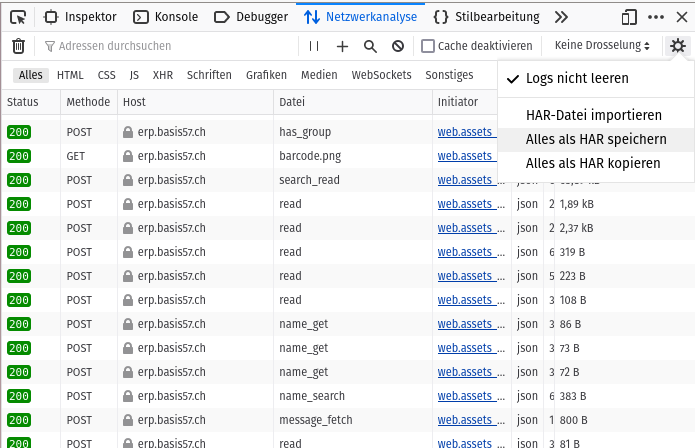The height and width of the screenshot is (448, 695).
Task: Choose Alles als HAR speichern
Action: pyautogui.click(x=595, y=140)
